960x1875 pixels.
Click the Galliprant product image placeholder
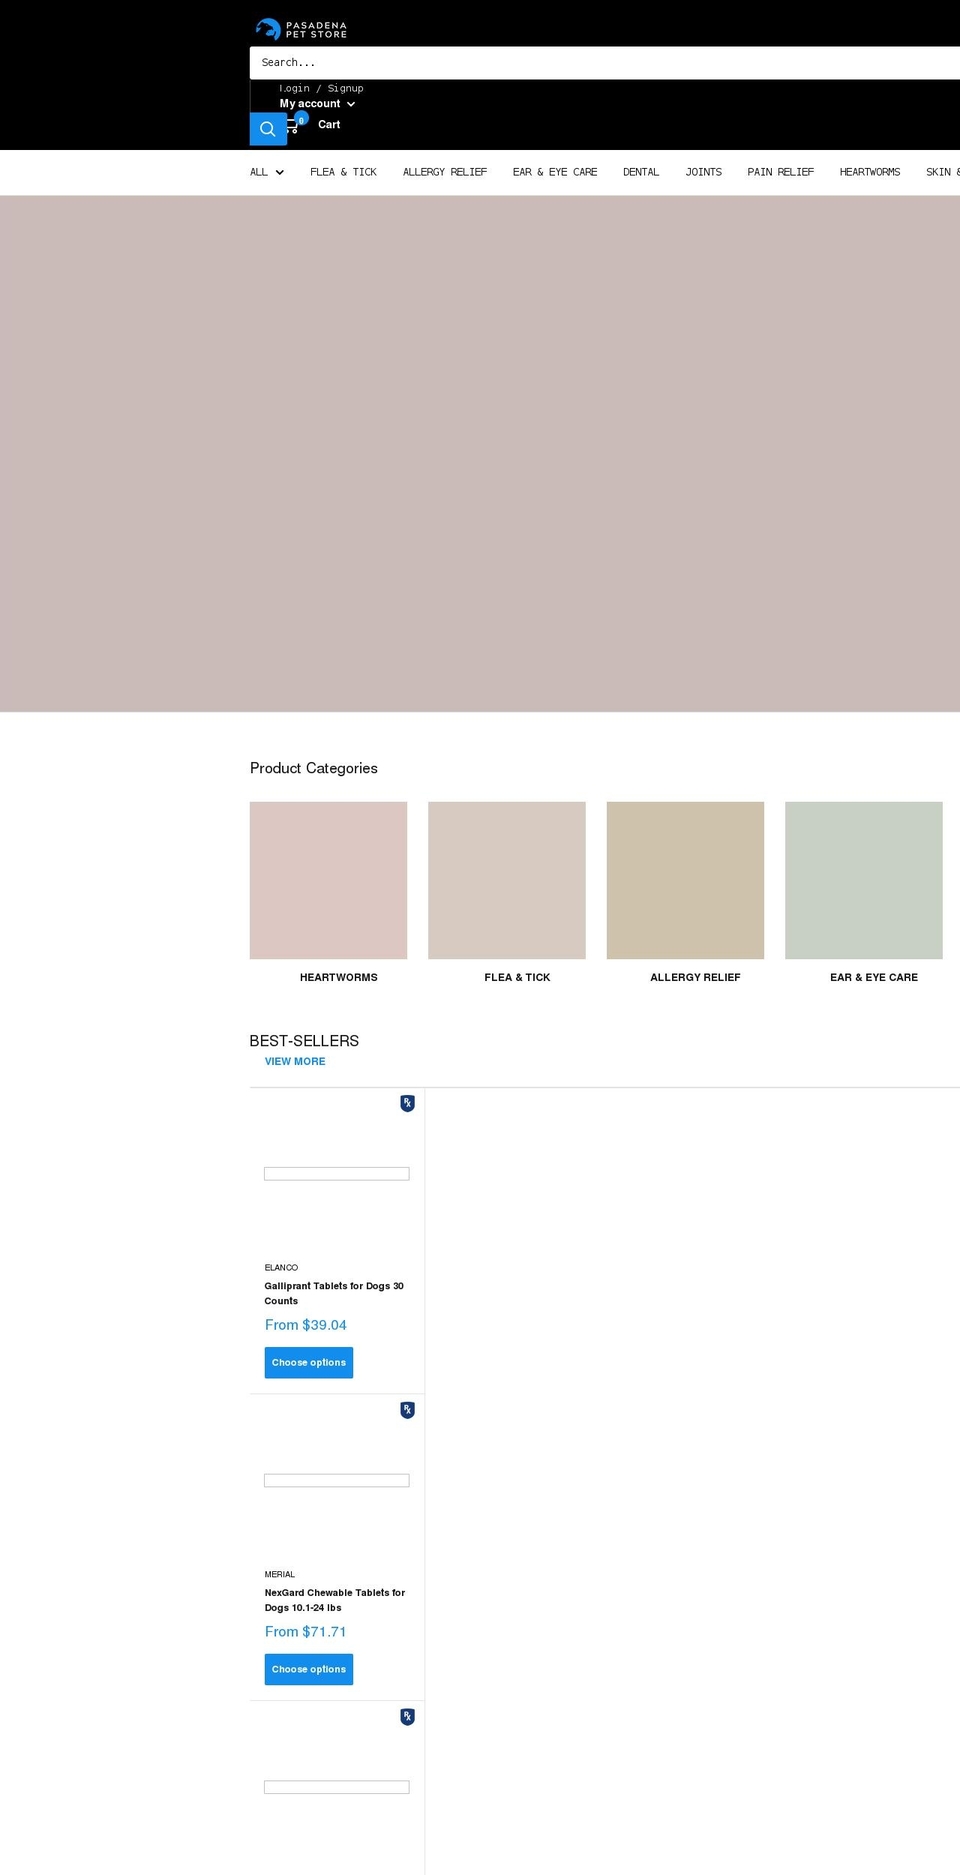pos(337,1174)
